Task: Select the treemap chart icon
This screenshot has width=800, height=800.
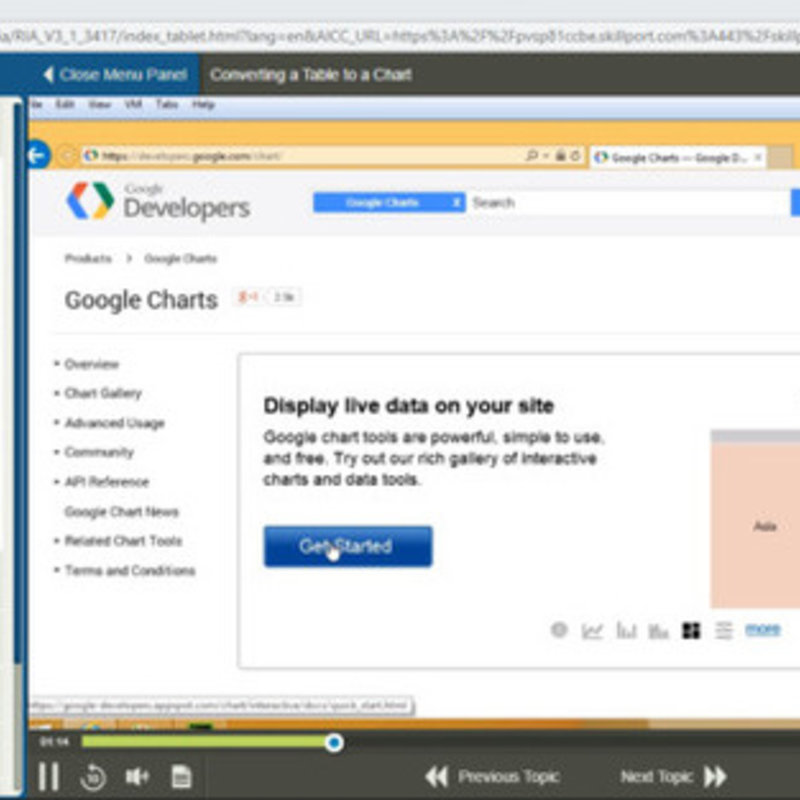Action: [x=691, y=630]
